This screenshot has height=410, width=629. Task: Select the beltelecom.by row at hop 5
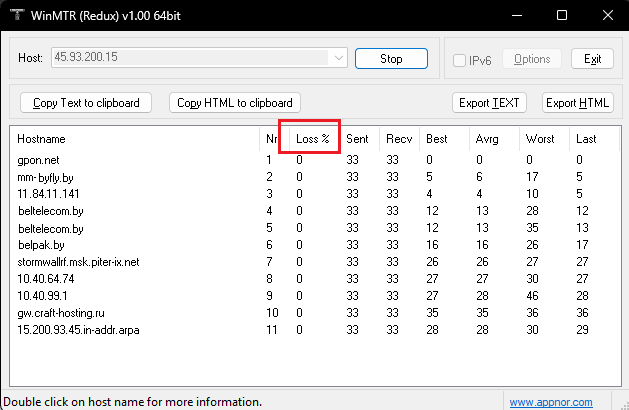click(x=315, y=228)
